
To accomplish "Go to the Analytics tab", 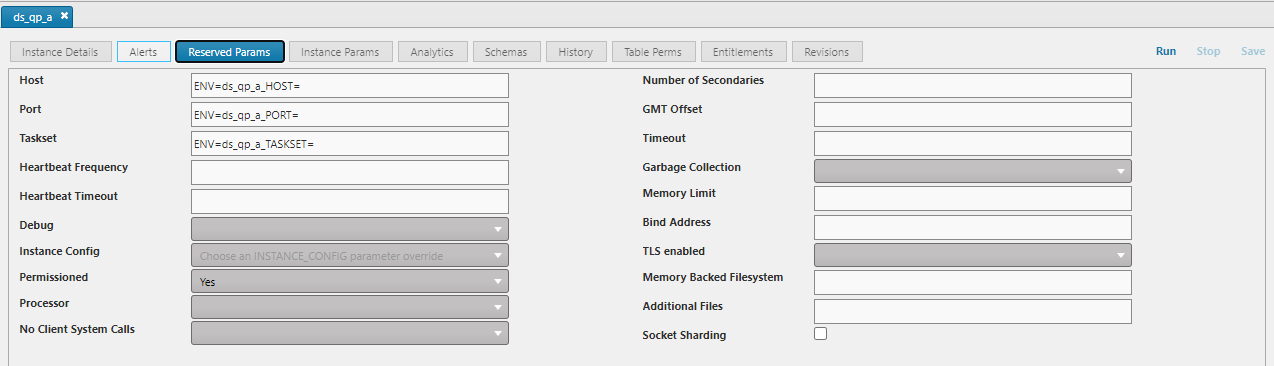I will [432, 52].
